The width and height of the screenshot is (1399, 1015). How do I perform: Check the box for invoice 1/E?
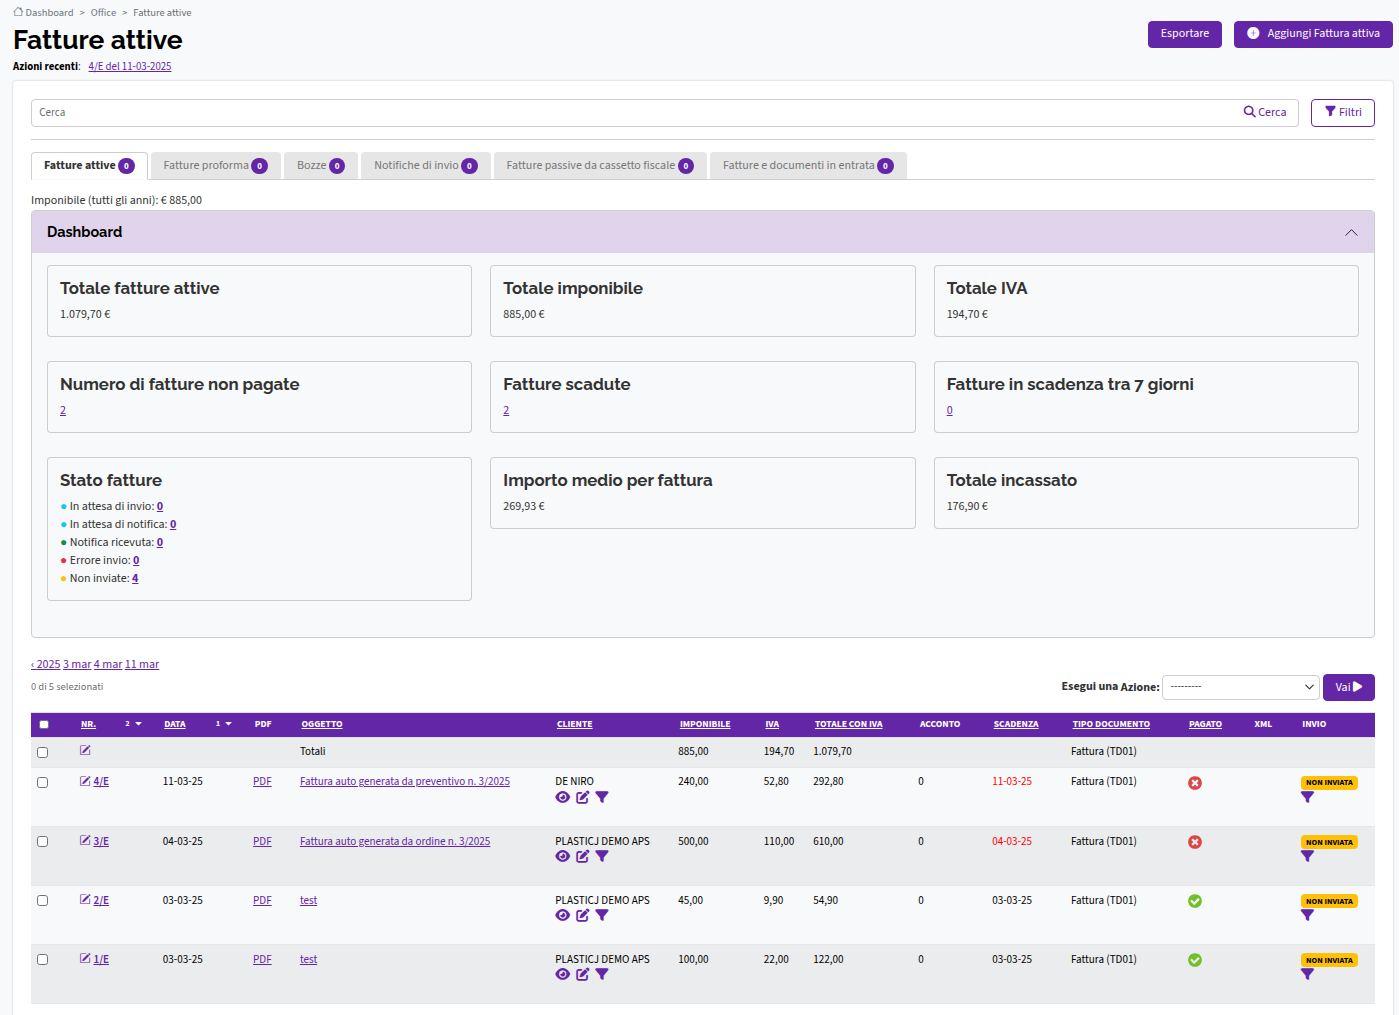[42, 959]
